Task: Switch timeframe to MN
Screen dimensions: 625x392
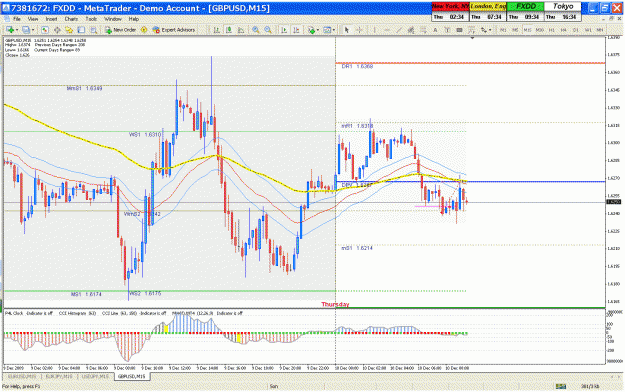Action: 599,30
